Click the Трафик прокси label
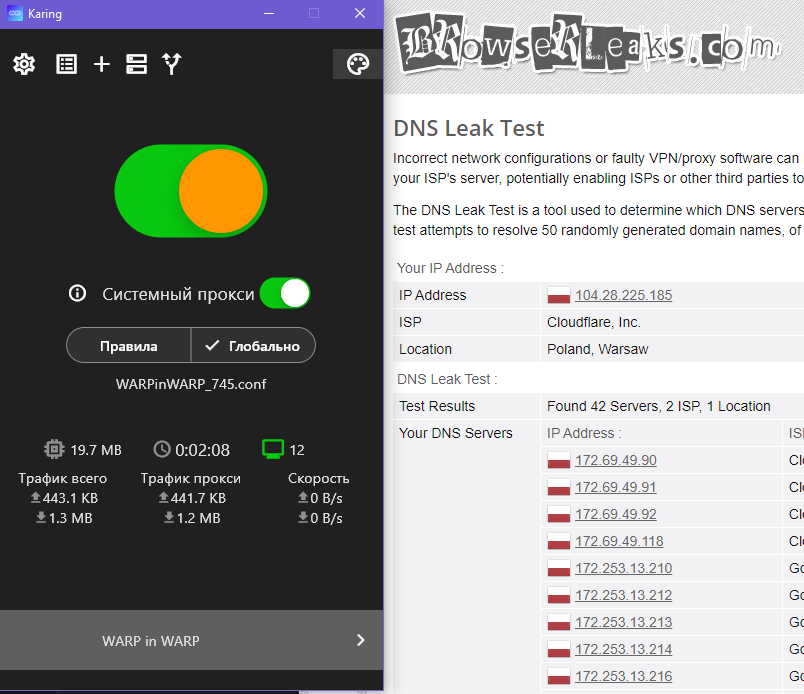Image resolution: width=804 pixels, height=694 pixels. (x=191, y=479)
